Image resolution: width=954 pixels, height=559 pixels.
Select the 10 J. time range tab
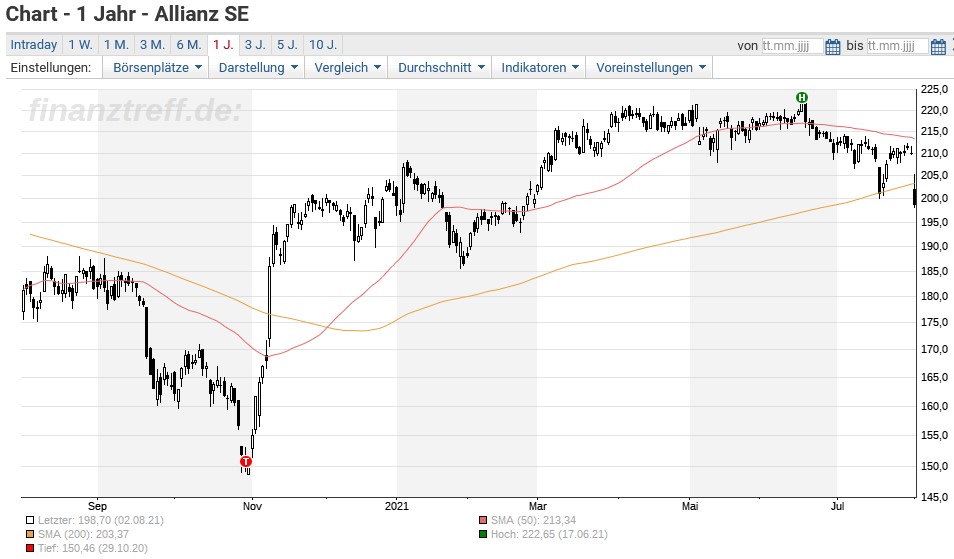(322, 44)
